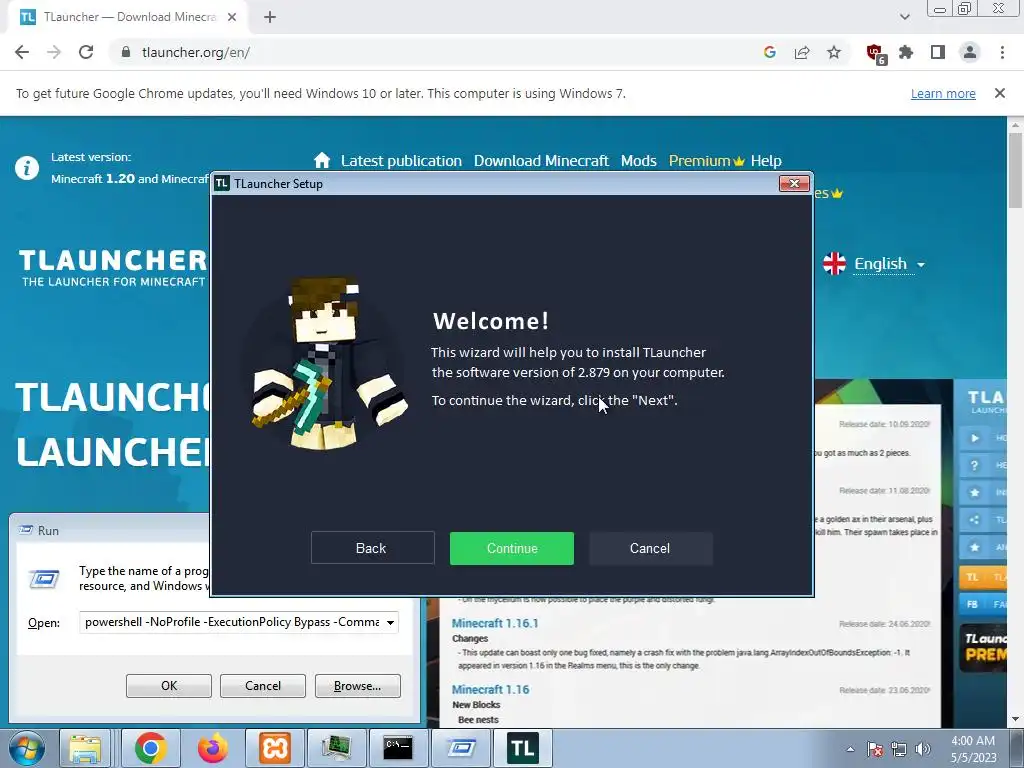Open the Download Minecraft menu item
Image resolution: width=1024 pixels, height=768 pixels.
click(541, 161)
